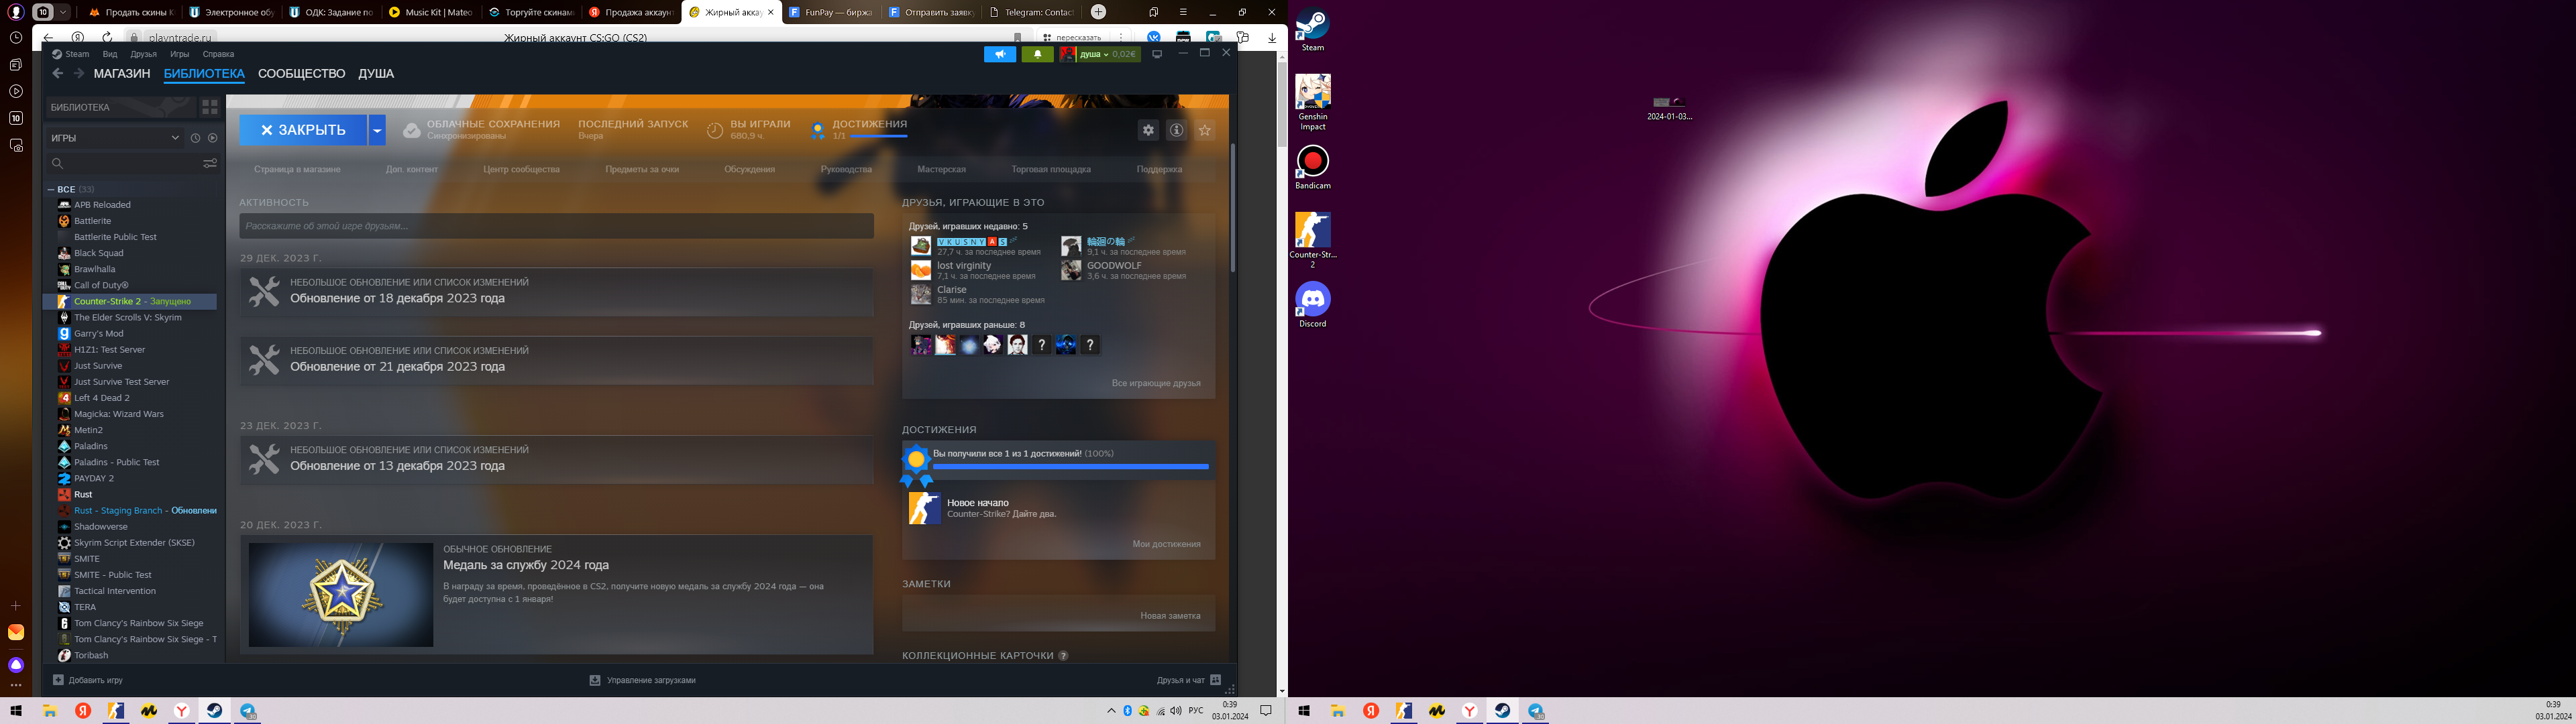Open the Друзья menu
This screenshot has height=724, width=2576.
pos(143,54)
